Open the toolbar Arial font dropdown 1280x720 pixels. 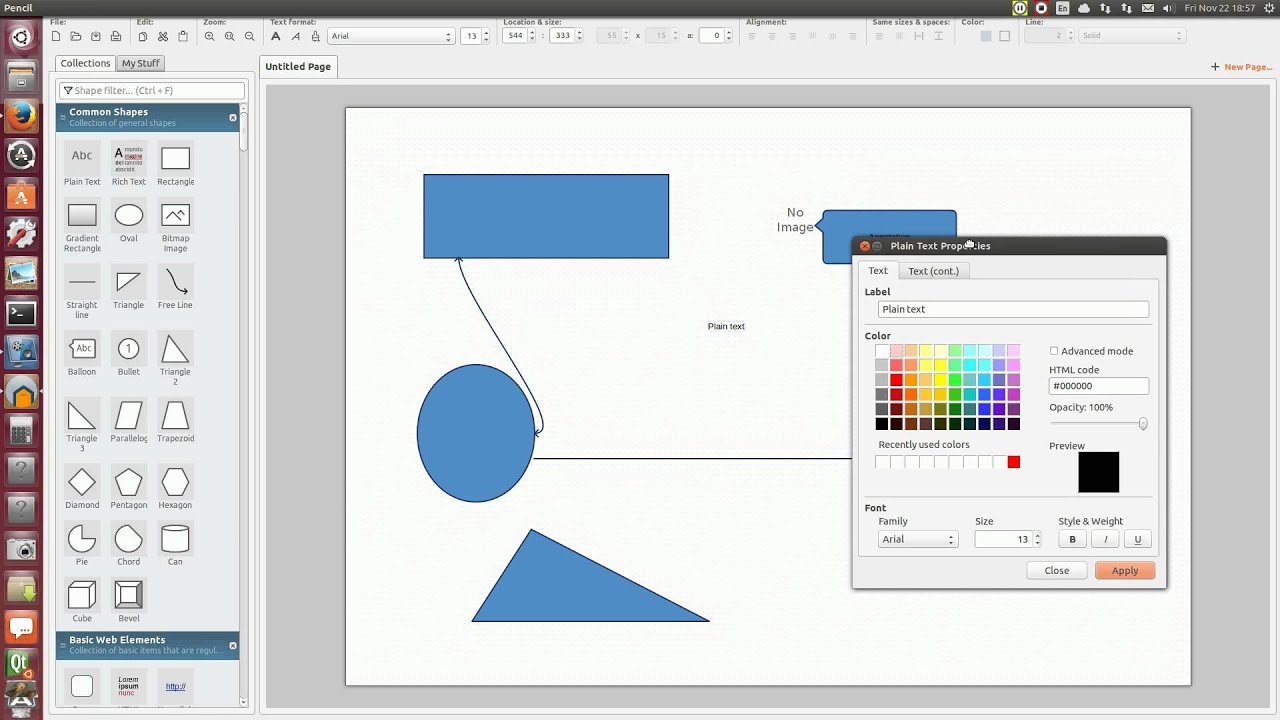(391, 36)
